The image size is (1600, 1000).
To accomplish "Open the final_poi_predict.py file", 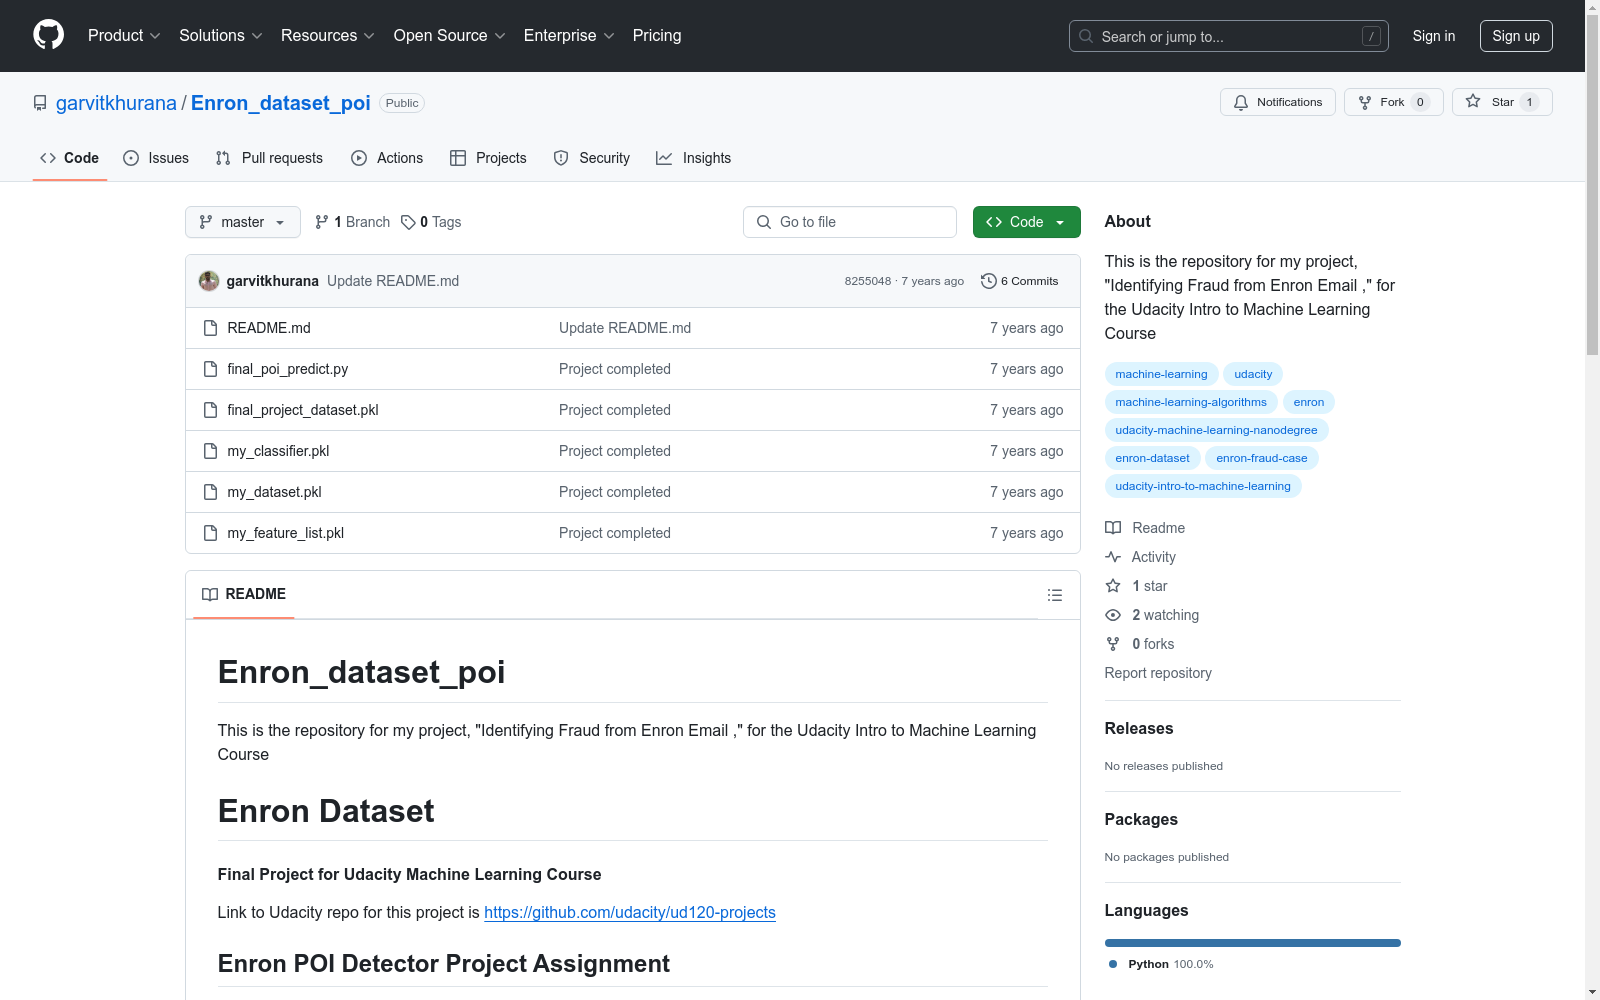I will [288, 369].
